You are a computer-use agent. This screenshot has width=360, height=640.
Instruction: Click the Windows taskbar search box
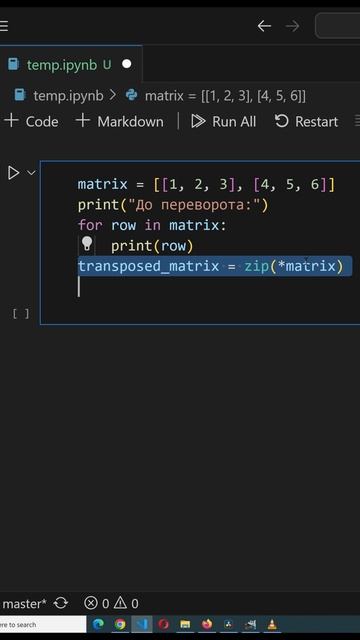coord(43,624)
